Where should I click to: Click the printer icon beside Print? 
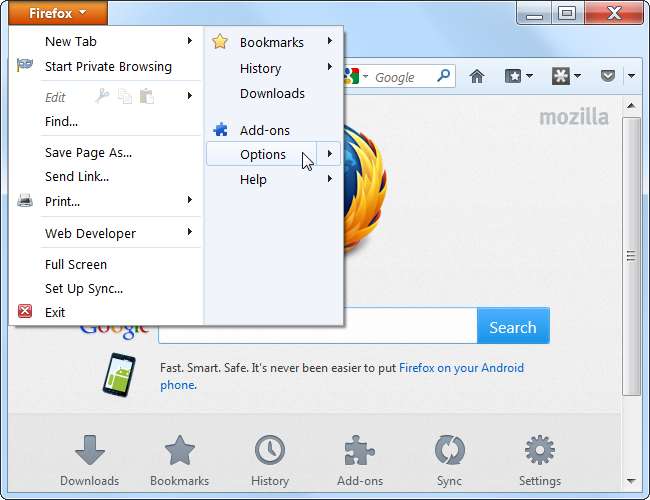(25, 201)
